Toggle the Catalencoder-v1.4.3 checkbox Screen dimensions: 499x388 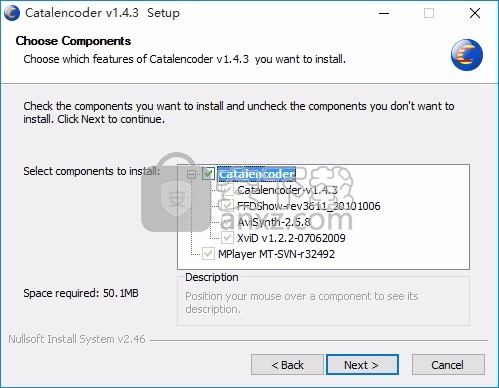[227, 190]
